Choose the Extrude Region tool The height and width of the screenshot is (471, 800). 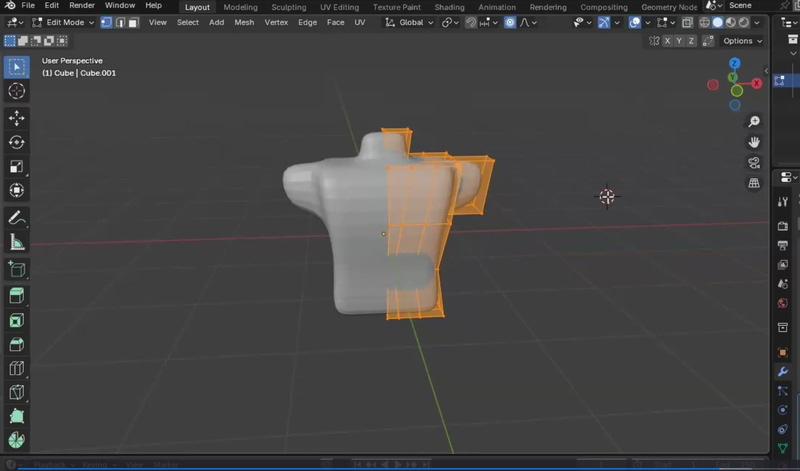(17, 296)
